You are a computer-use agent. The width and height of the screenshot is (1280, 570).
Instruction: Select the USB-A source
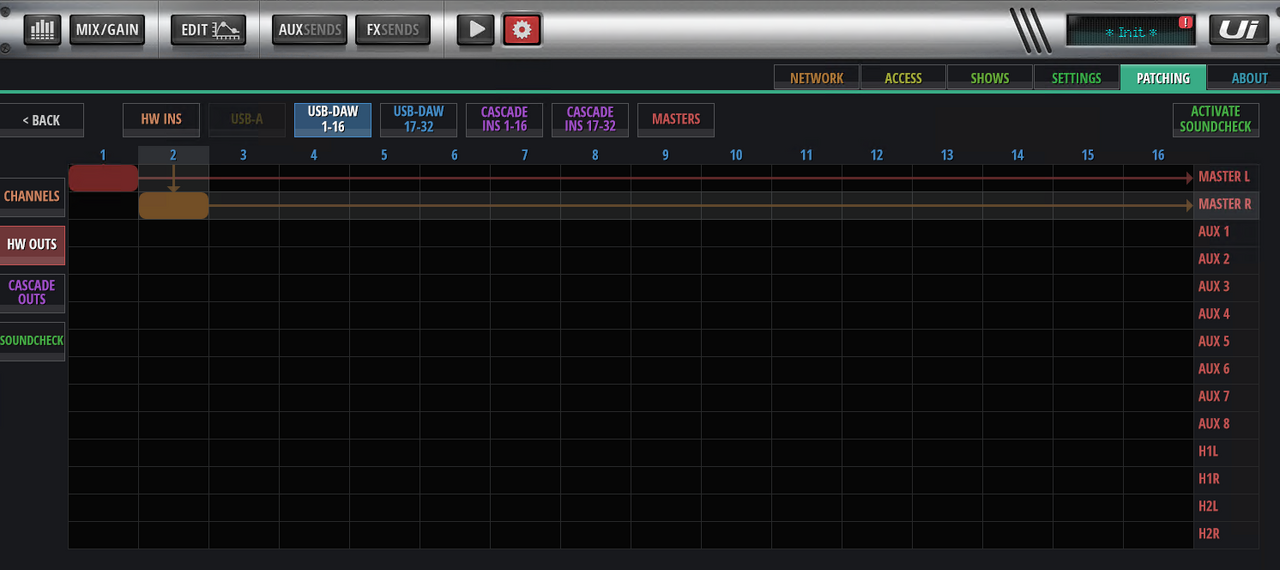247,119
